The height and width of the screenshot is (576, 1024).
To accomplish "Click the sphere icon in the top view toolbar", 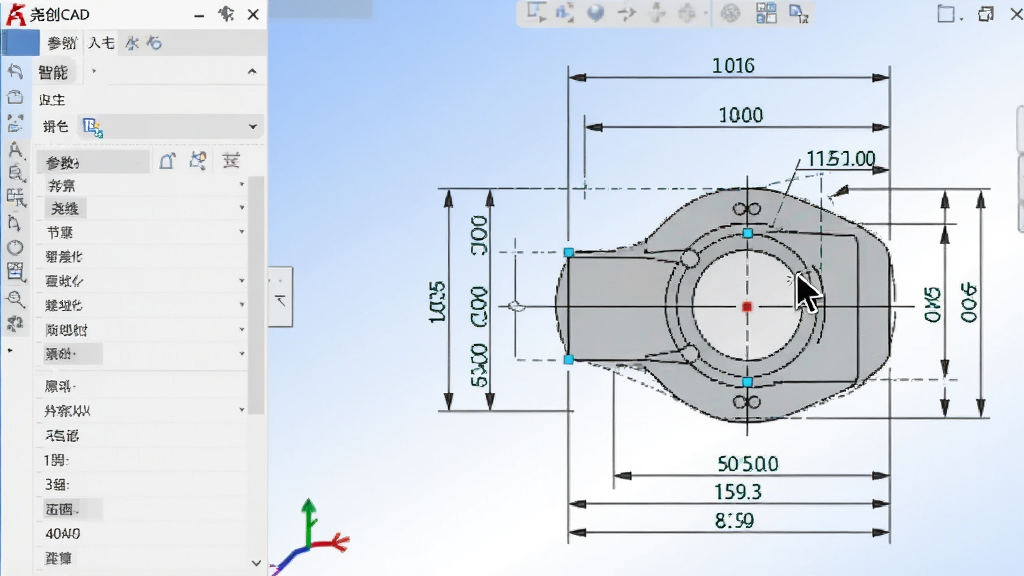I will [595, 13].
